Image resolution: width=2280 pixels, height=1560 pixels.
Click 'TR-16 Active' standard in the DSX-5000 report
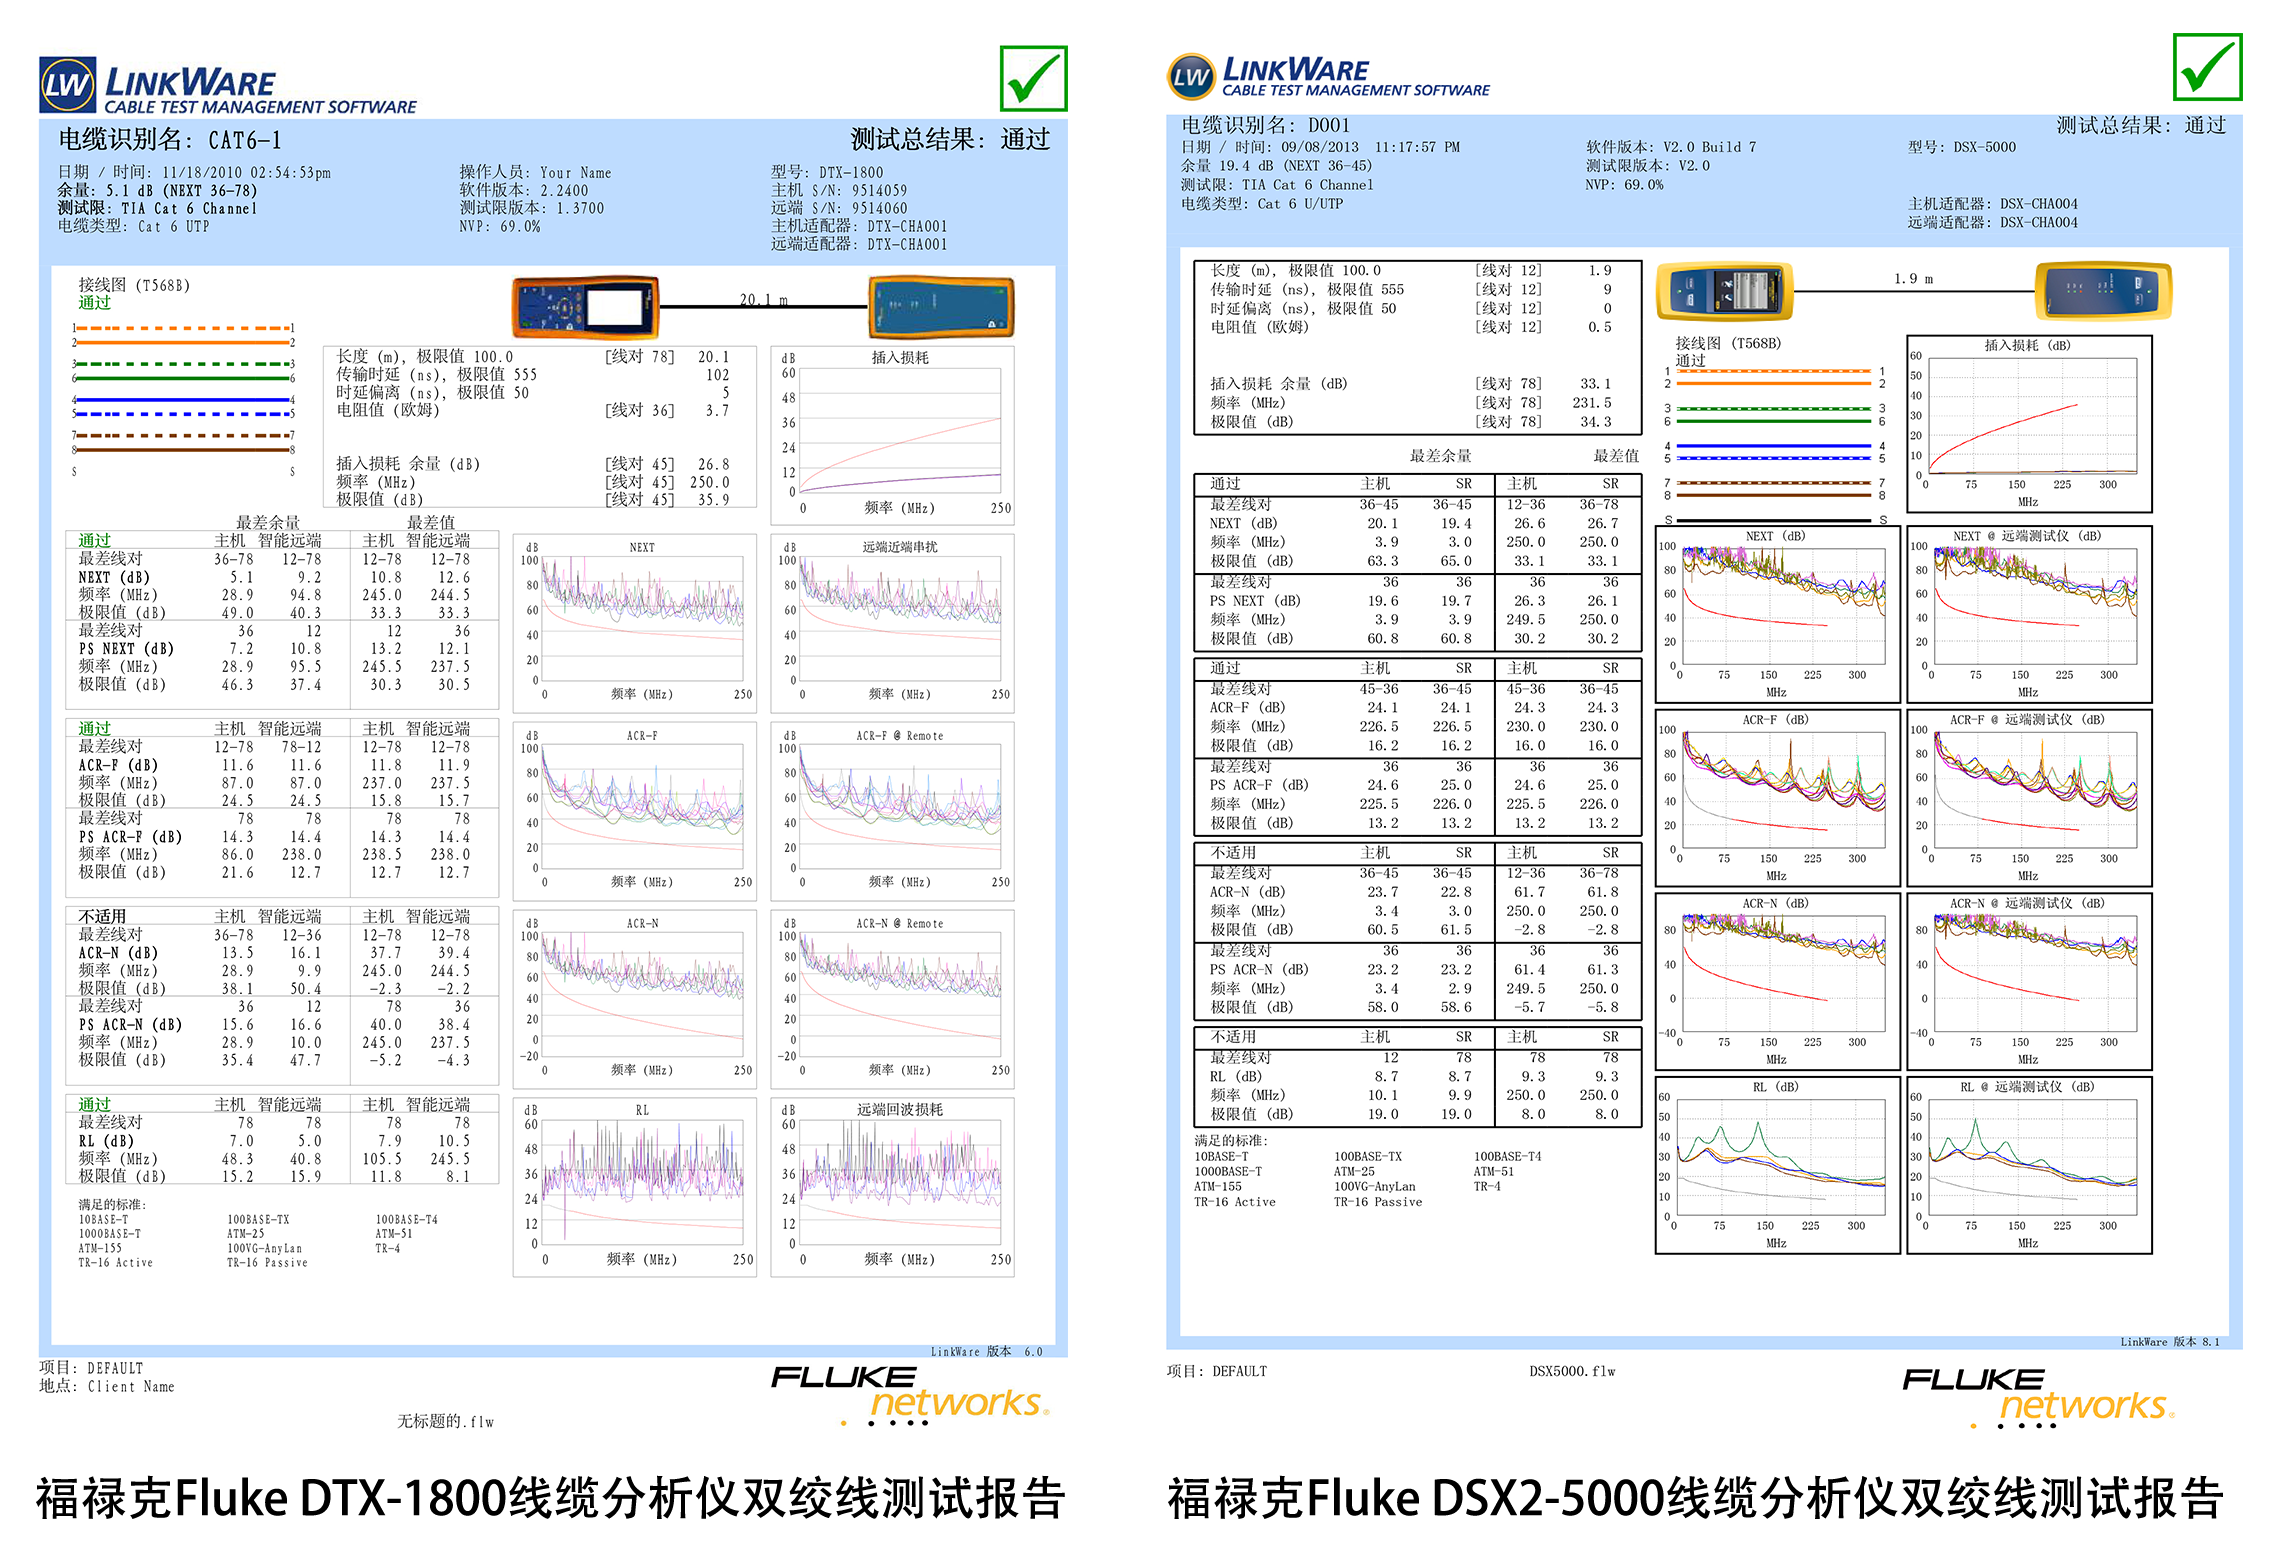(1235, 1202)
